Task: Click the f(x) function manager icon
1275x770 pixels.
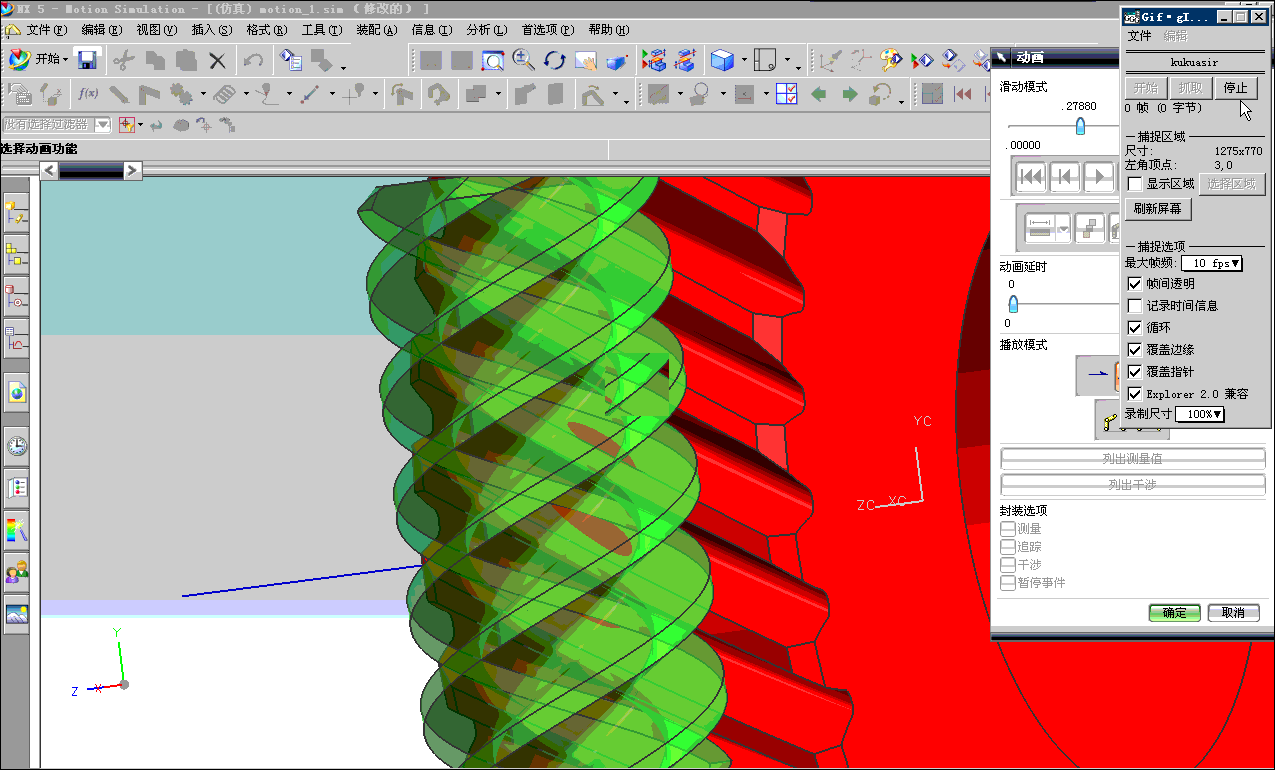Action: [x=88, y=94]
